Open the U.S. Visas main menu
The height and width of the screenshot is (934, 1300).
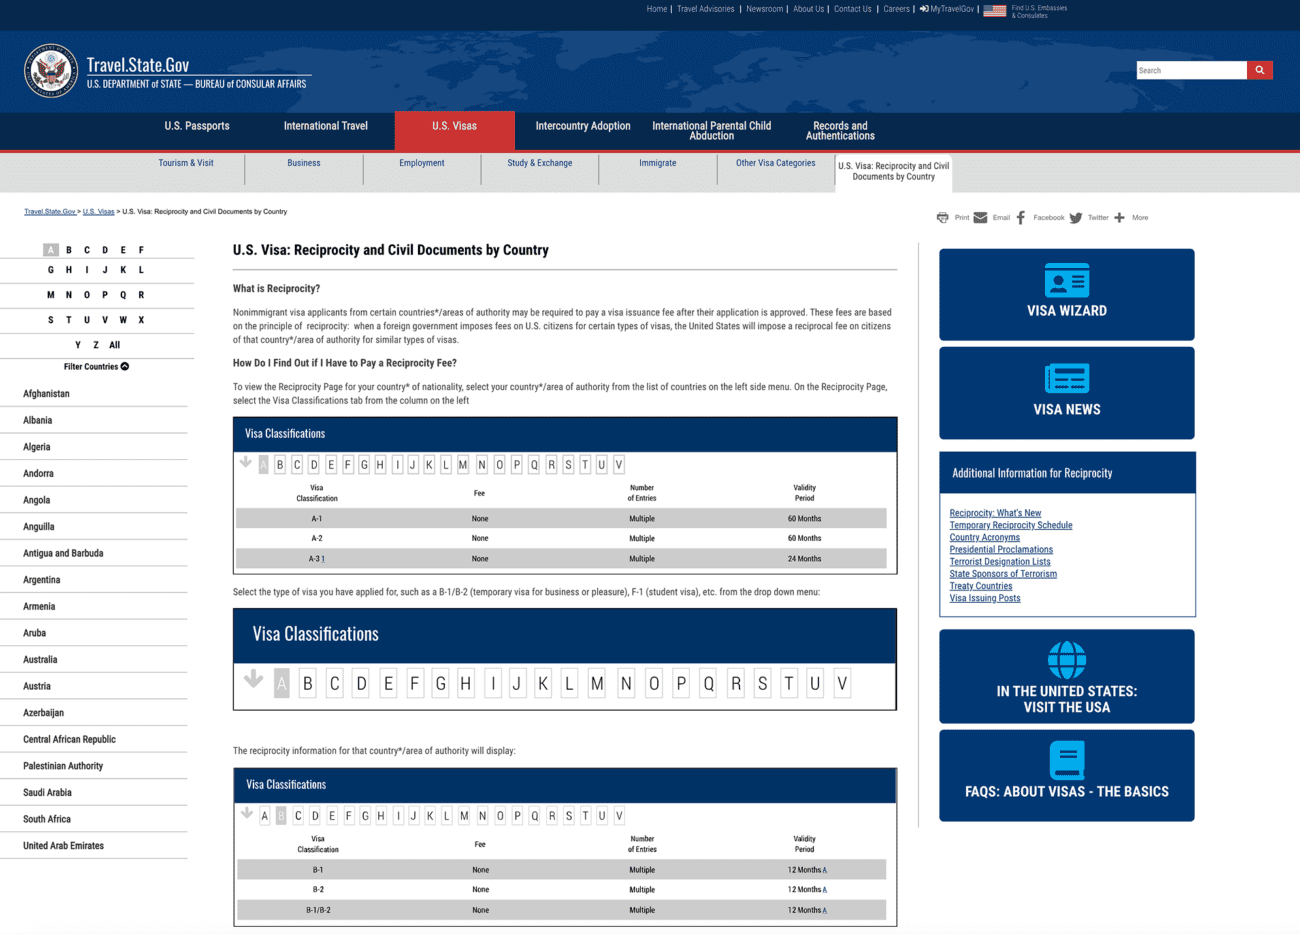(x=454, y=126)
